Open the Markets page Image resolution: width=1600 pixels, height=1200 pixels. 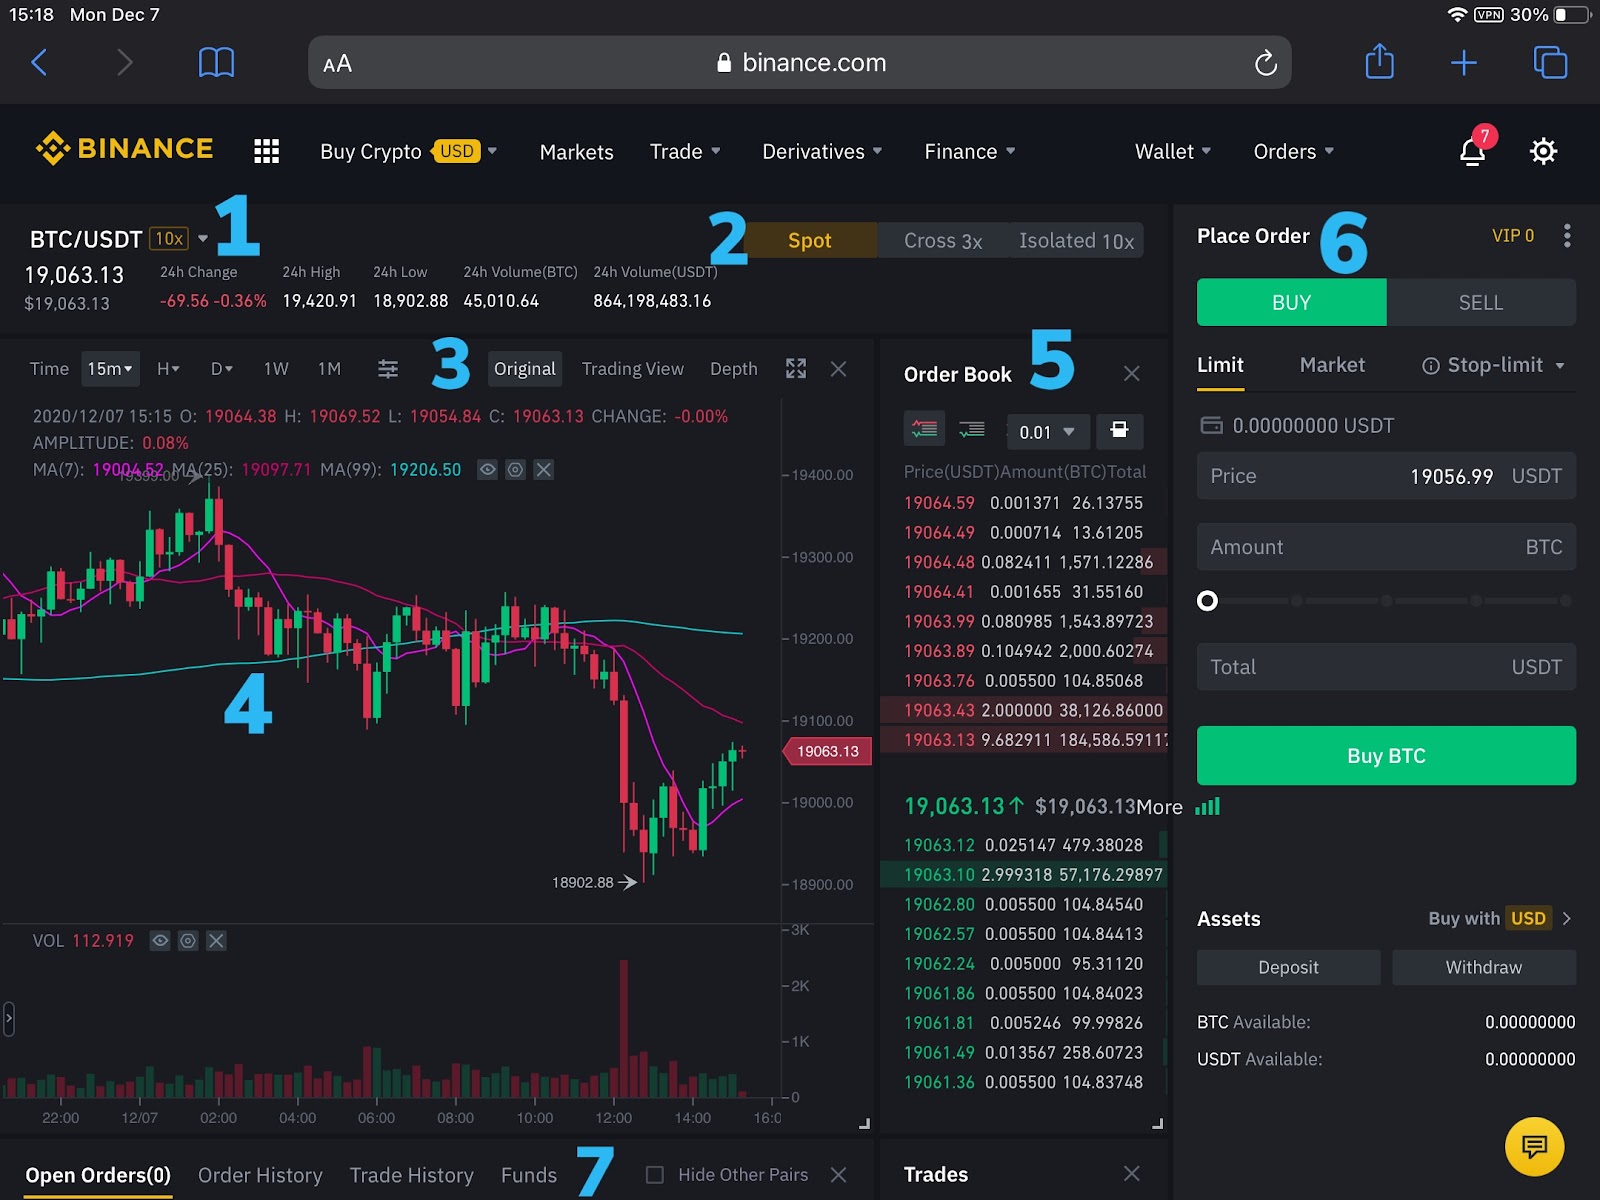577,152
